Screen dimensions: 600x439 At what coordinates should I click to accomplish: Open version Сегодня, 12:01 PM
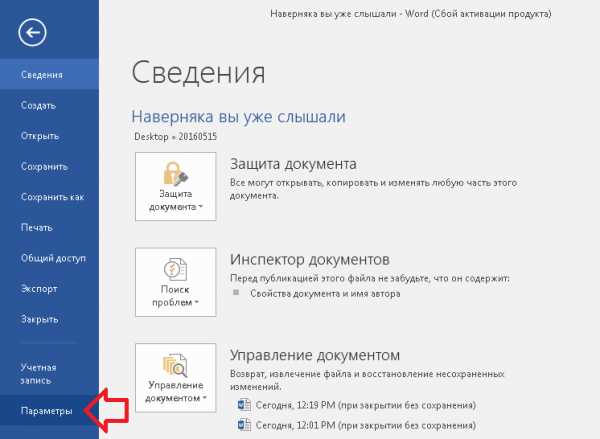[365, 425]
